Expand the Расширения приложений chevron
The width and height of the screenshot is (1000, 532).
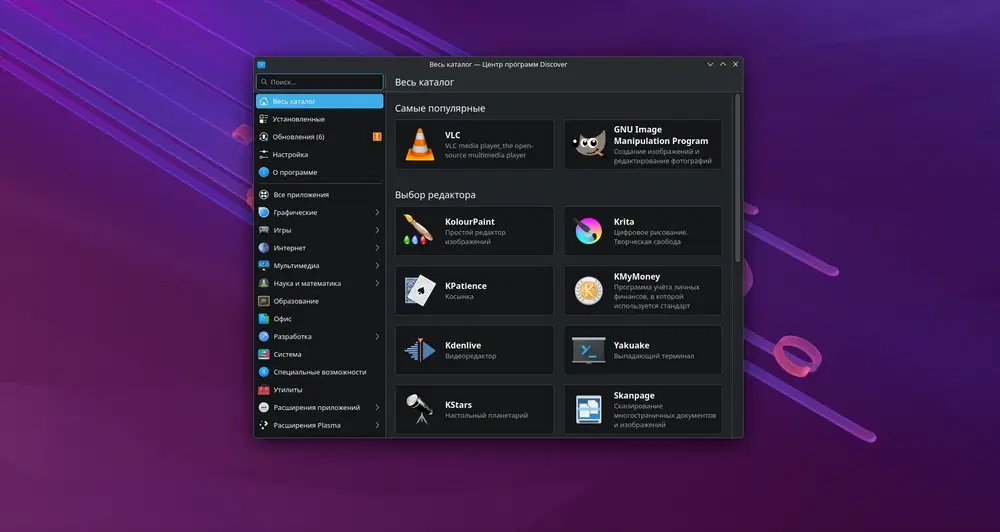377,407
